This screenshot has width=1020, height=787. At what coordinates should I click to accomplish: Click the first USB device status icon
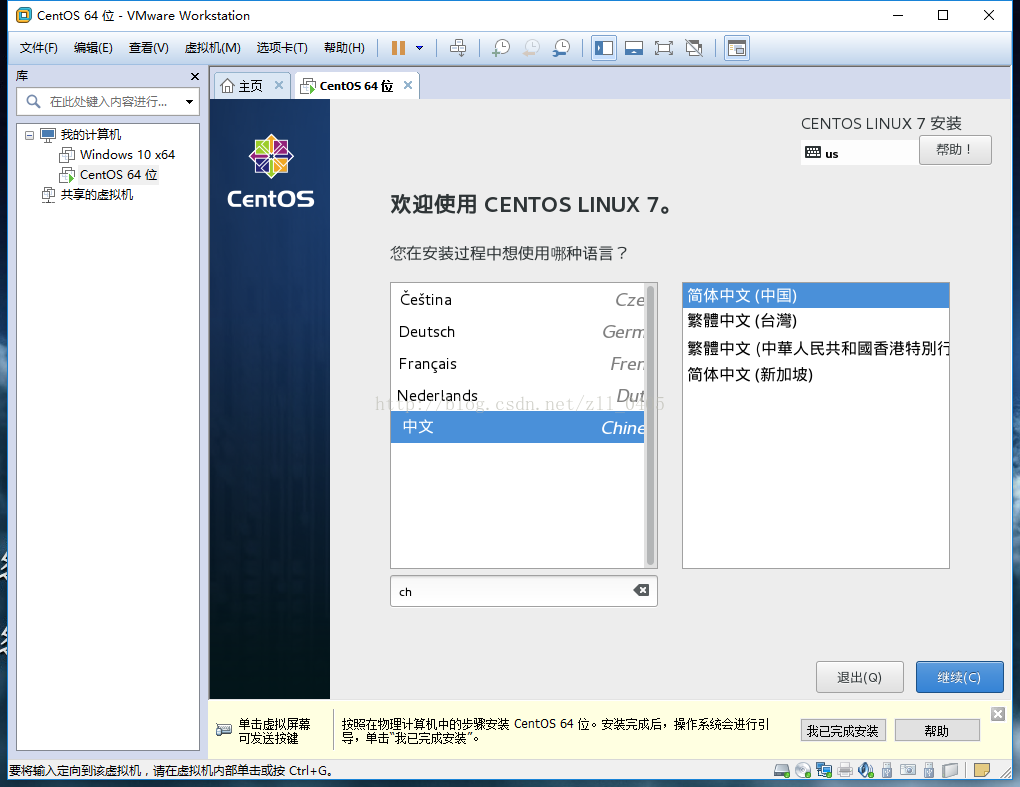coord(887,771)
